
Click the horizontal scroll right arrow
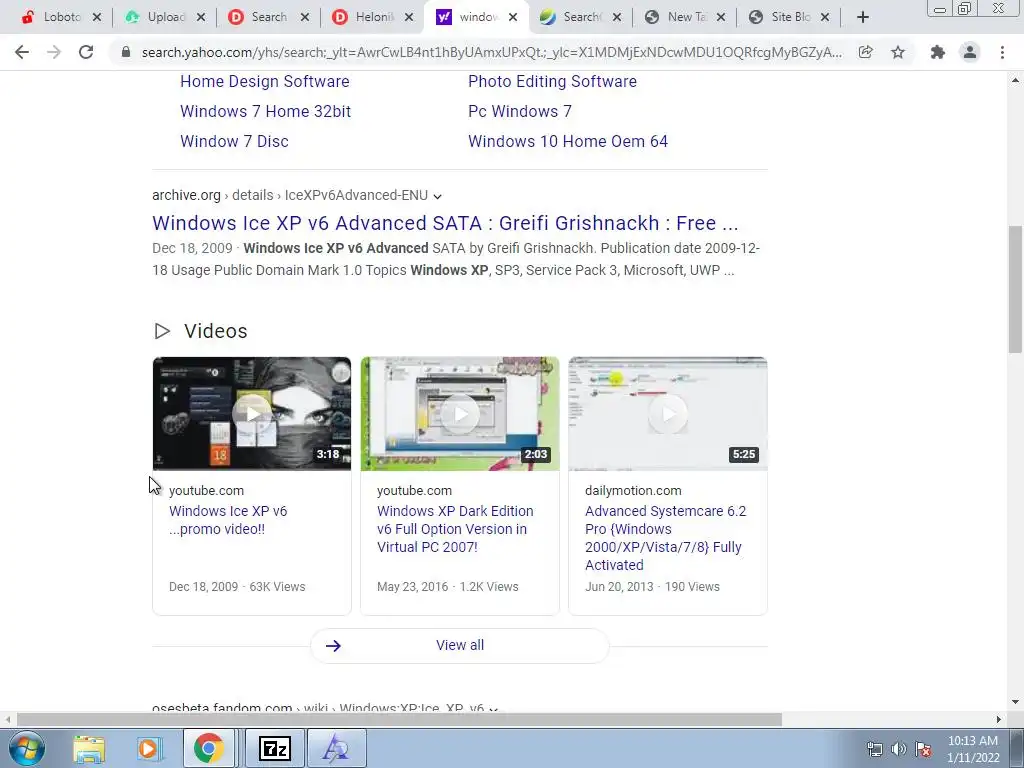coord(998,719)
